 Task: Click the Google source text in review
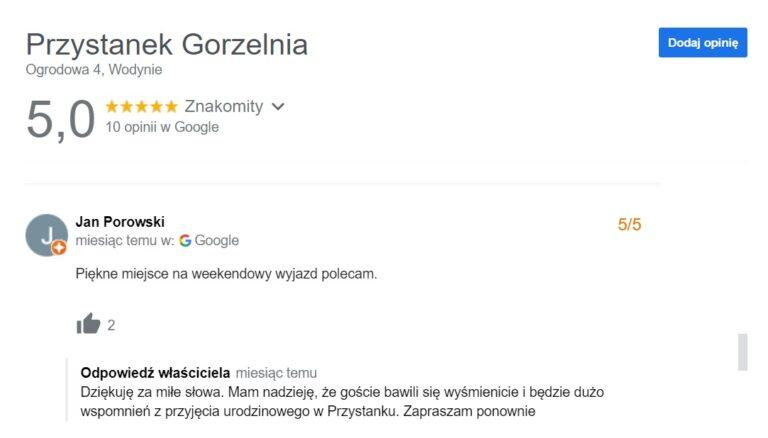216,241
